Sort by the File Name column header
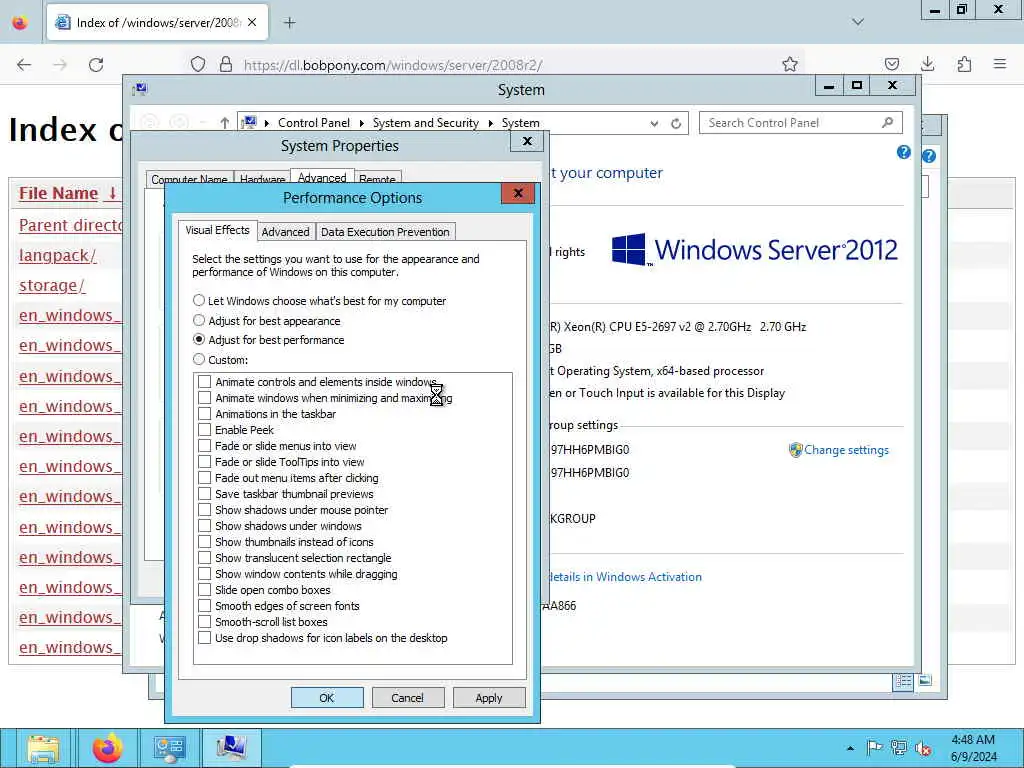 click(59, 193)
